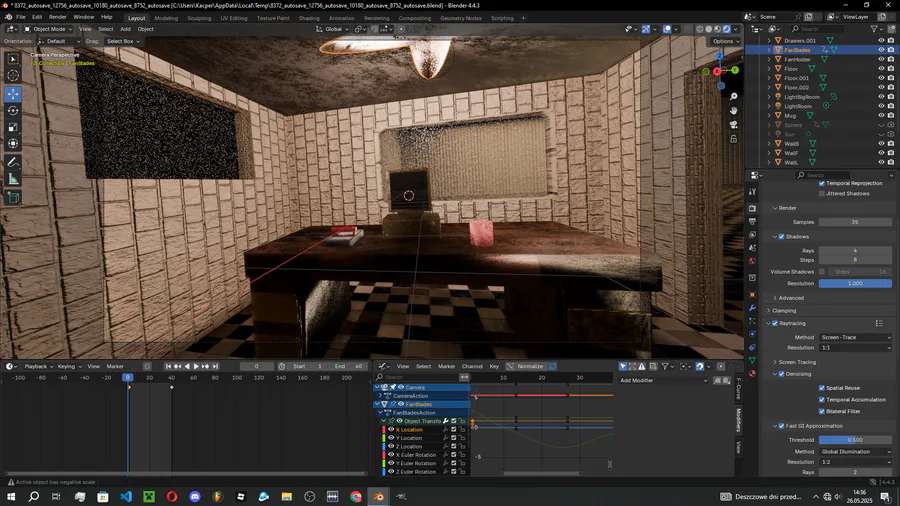This screenshot has width=900, height=506.
Task: Select the Transform tool
Action: tap(13, 144)
